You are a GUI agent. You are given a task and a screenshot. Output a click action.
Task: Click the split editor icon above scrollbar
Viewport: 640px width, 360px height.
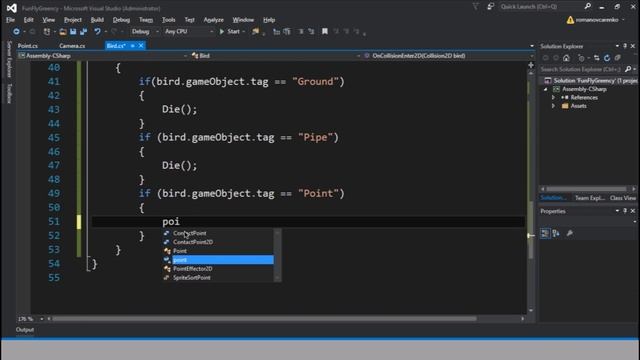[531, 65]
